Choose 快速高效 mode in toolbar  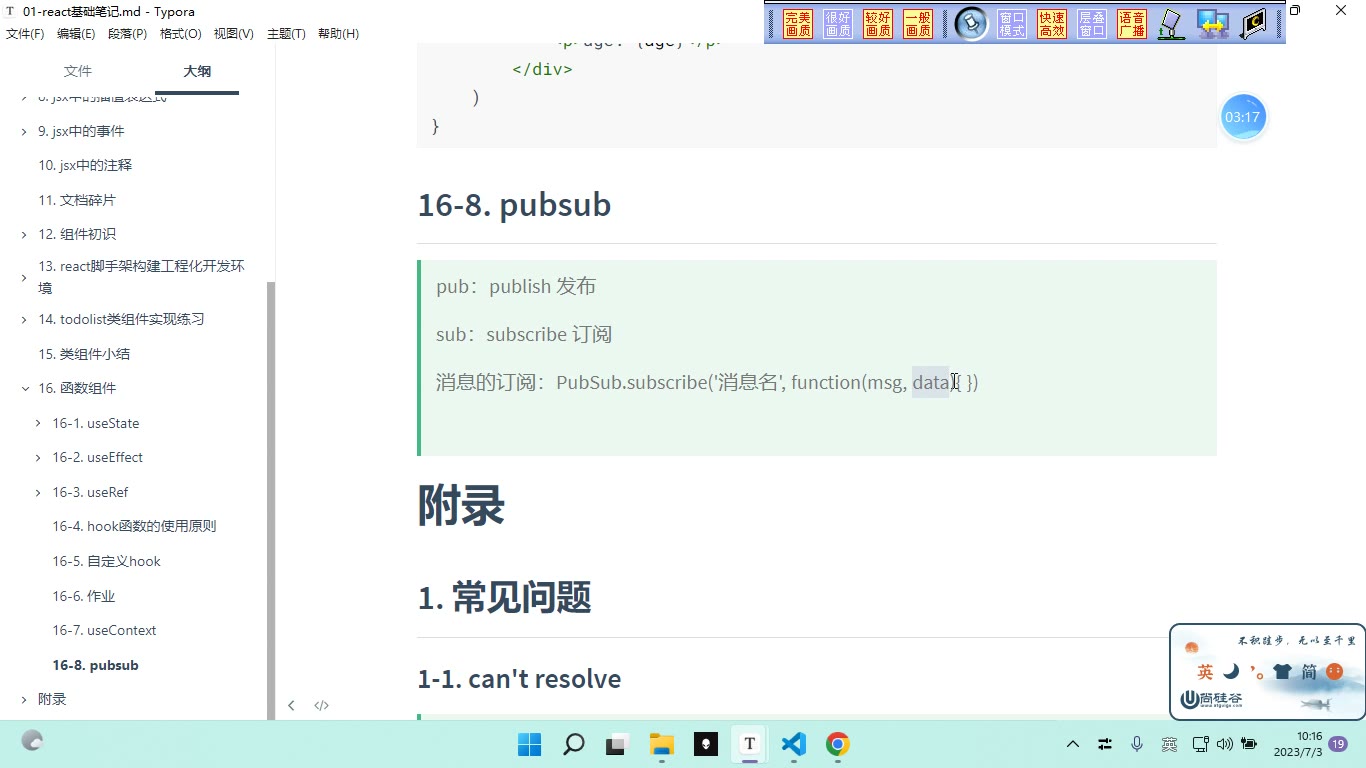click(1052, 24)
